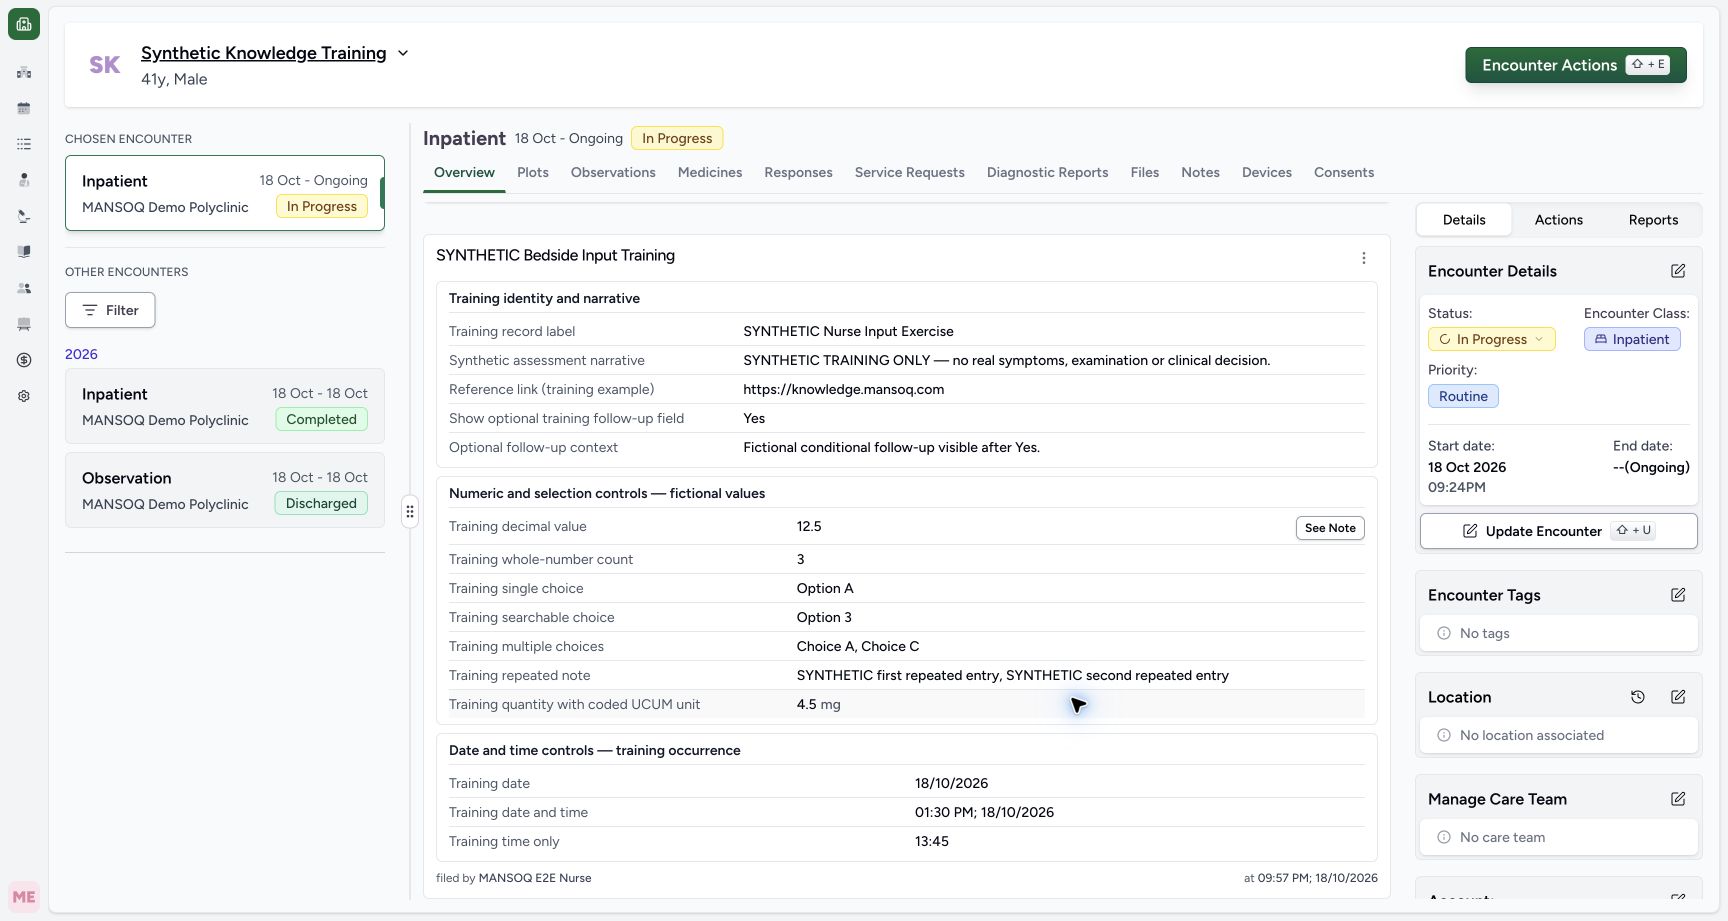This screenshot has height=921, width=1728.
Task: Open the Devices tab
Action: click(1267, 172)
